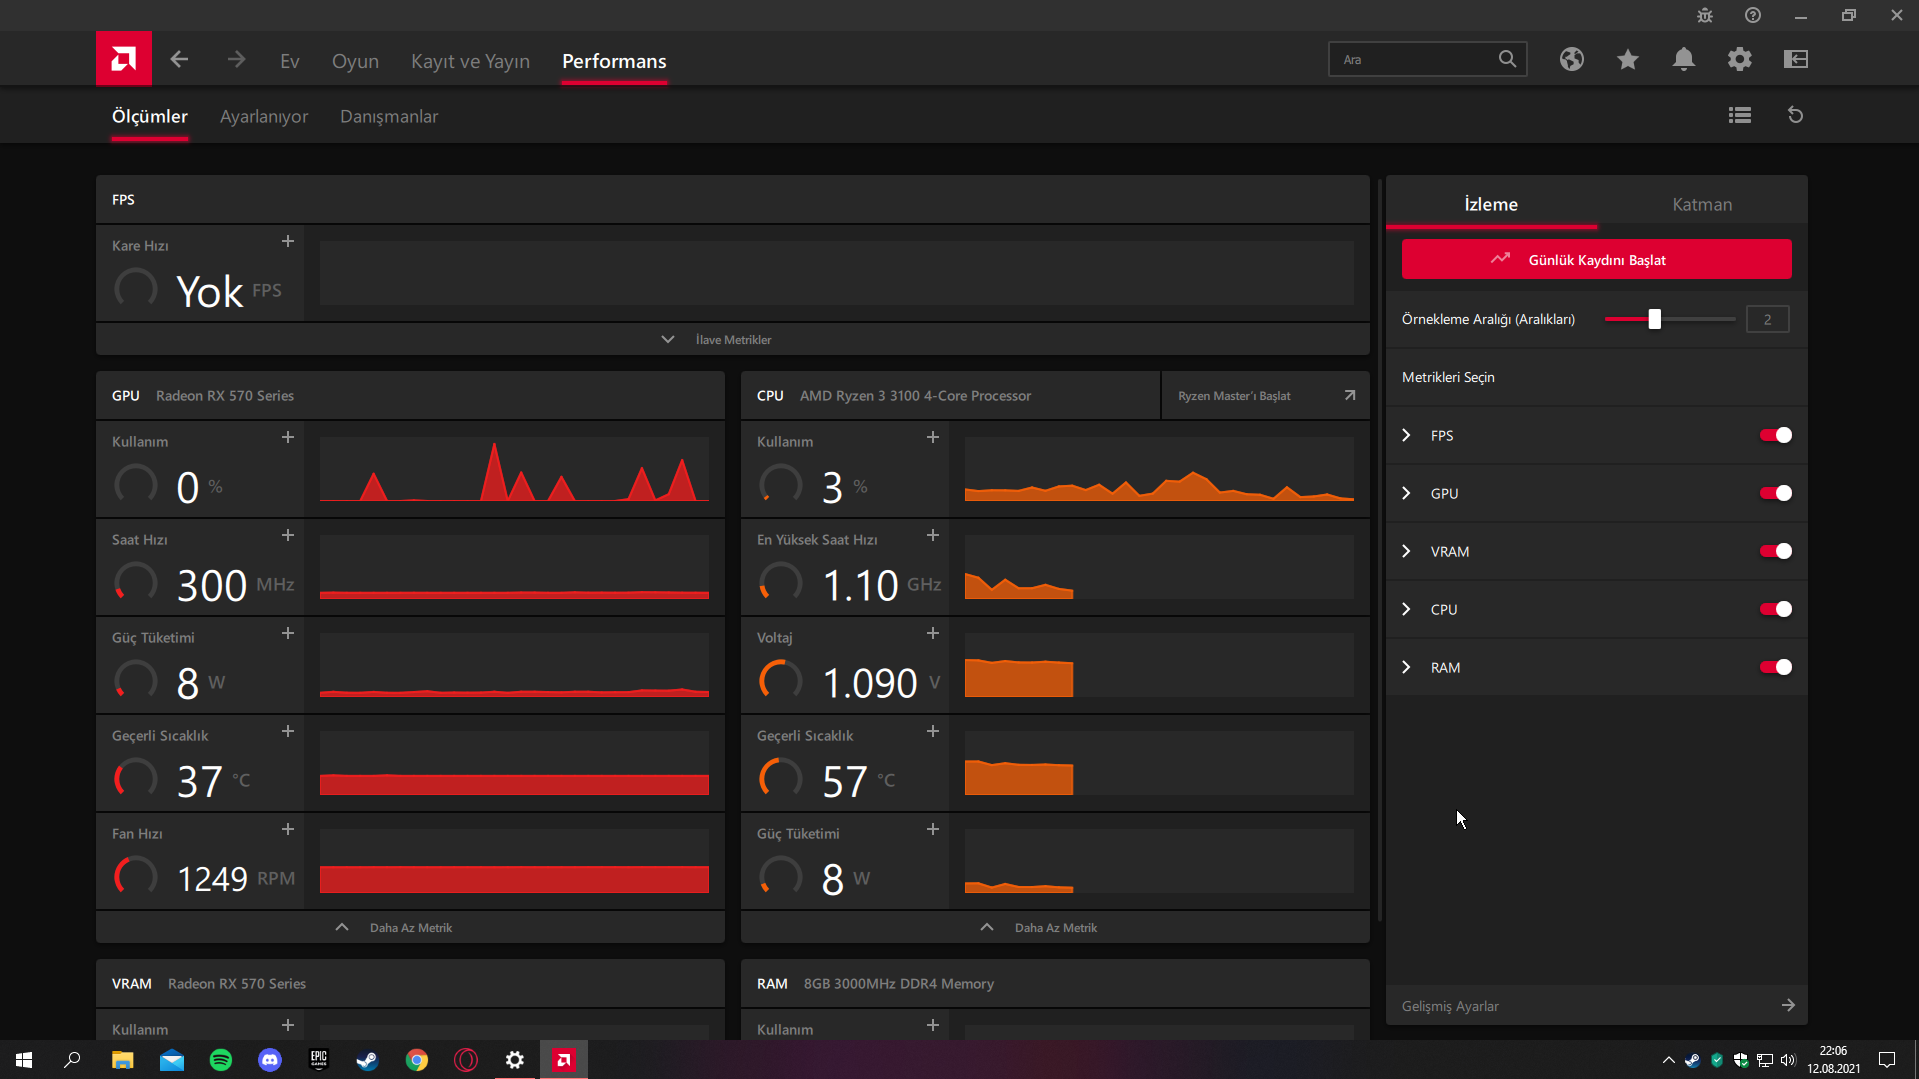Image resolution: width=1919 pixels, height=1079 pixels.
Task: Click the sampling interval value box
Action: (1768, 319)
